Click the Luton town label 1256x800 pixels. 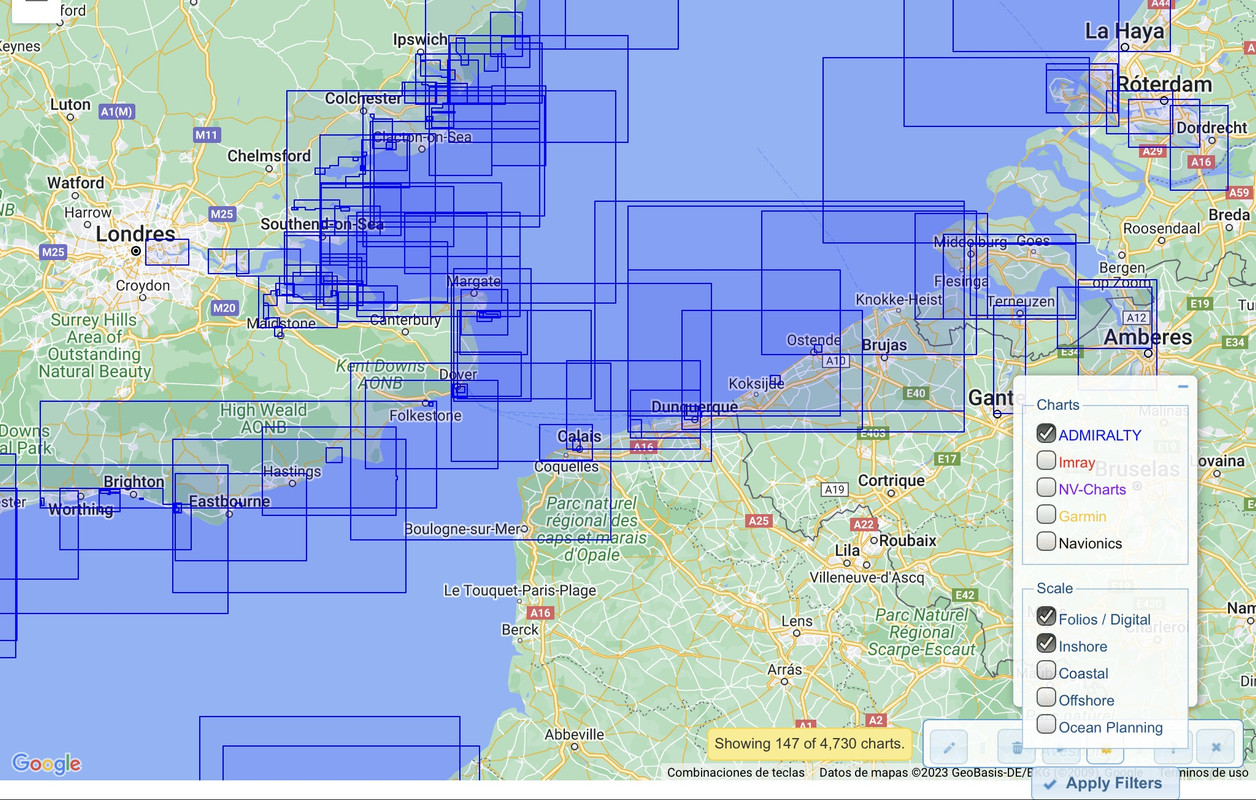pos(70,104)
